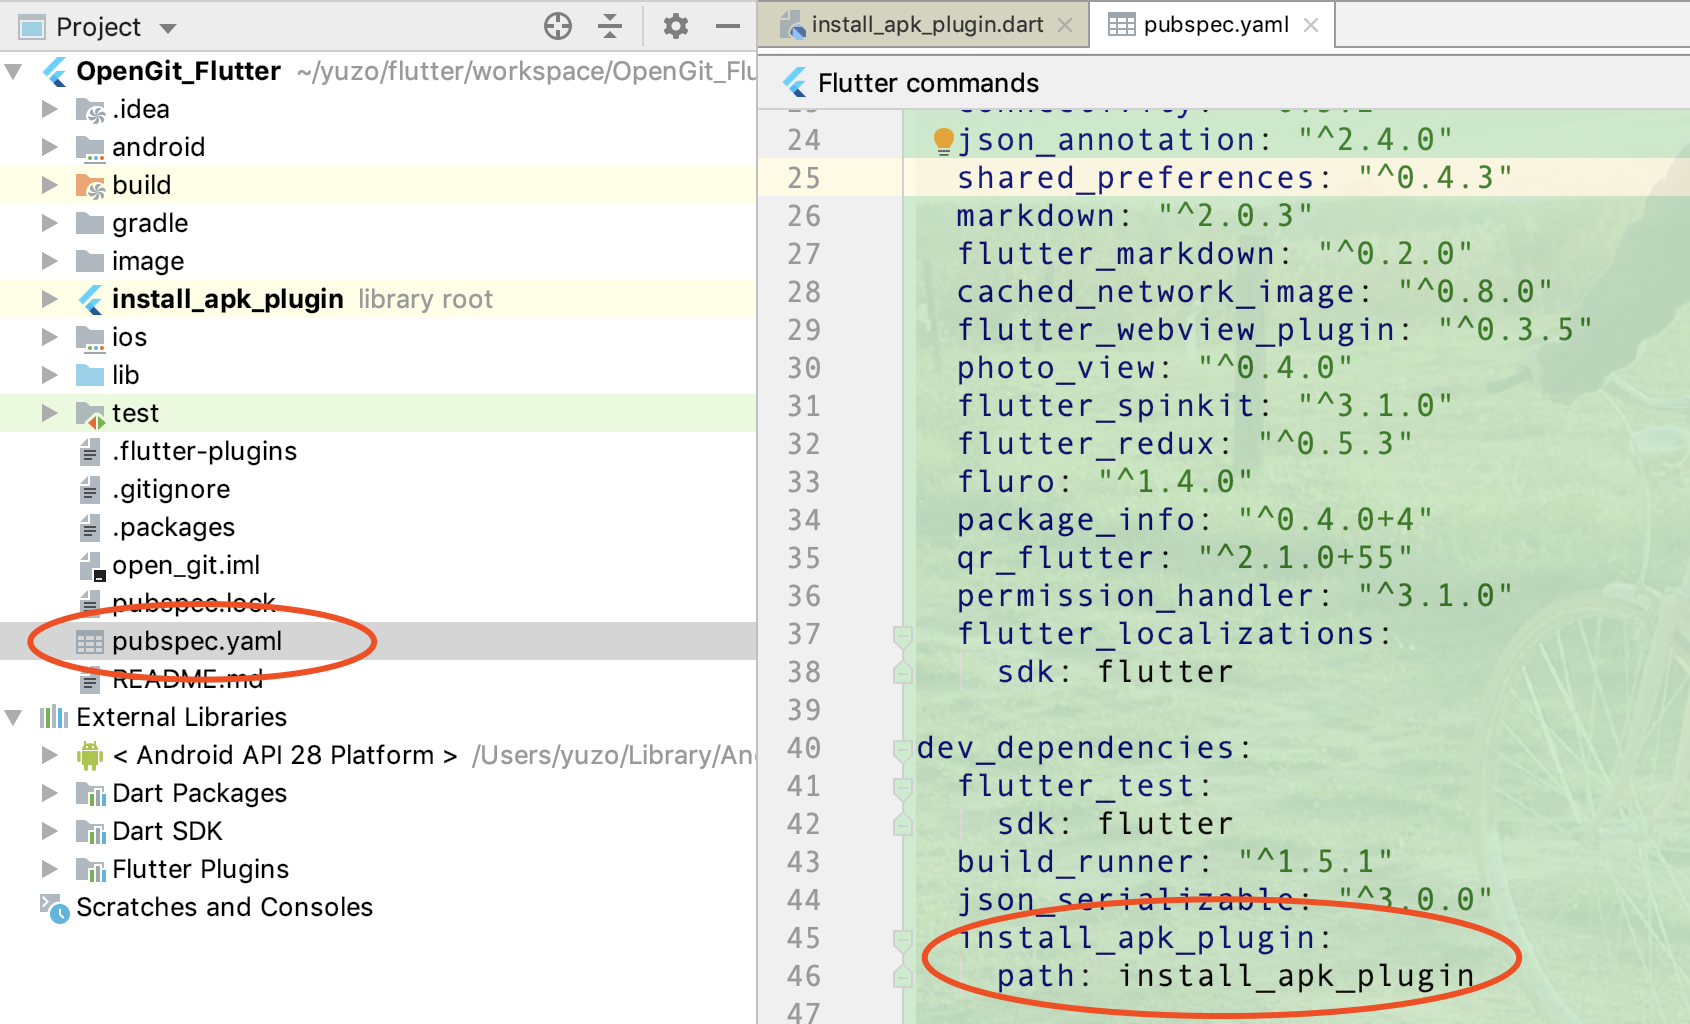The width and height of the screenshot is (1690, 1024).
Task: Hide the Project panel with minus icon
Action: pos(728,26)
